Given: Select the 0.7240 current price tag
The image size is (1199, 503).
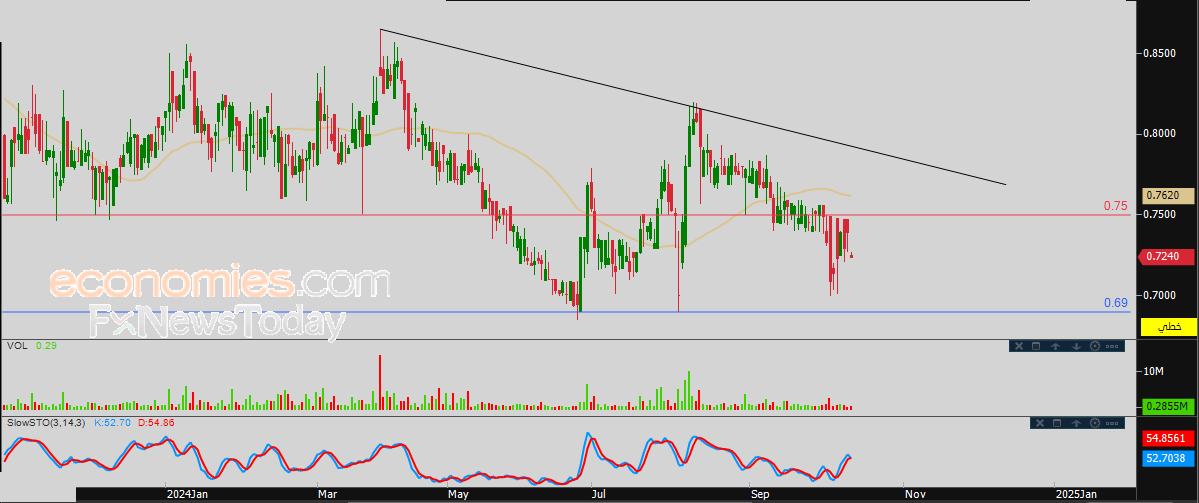Looking at the screenshot, I should pyautogui.click(x=1166, y=257).
